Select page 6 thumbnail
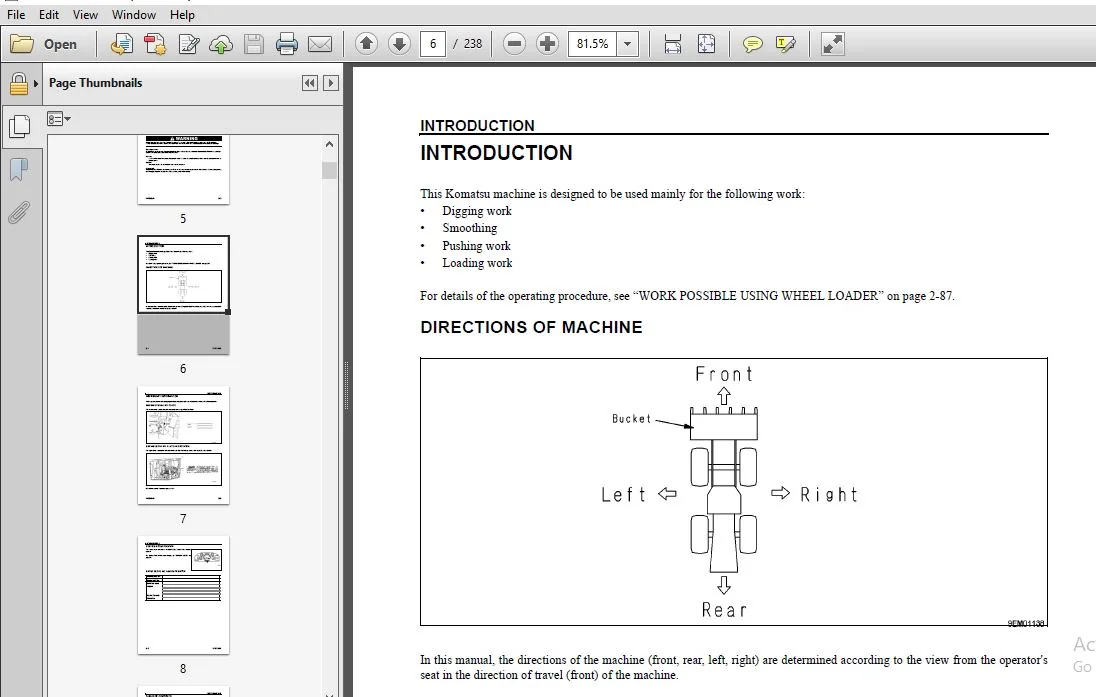The height and width of the screenshot is (697, 1096). tap(183, 295)
